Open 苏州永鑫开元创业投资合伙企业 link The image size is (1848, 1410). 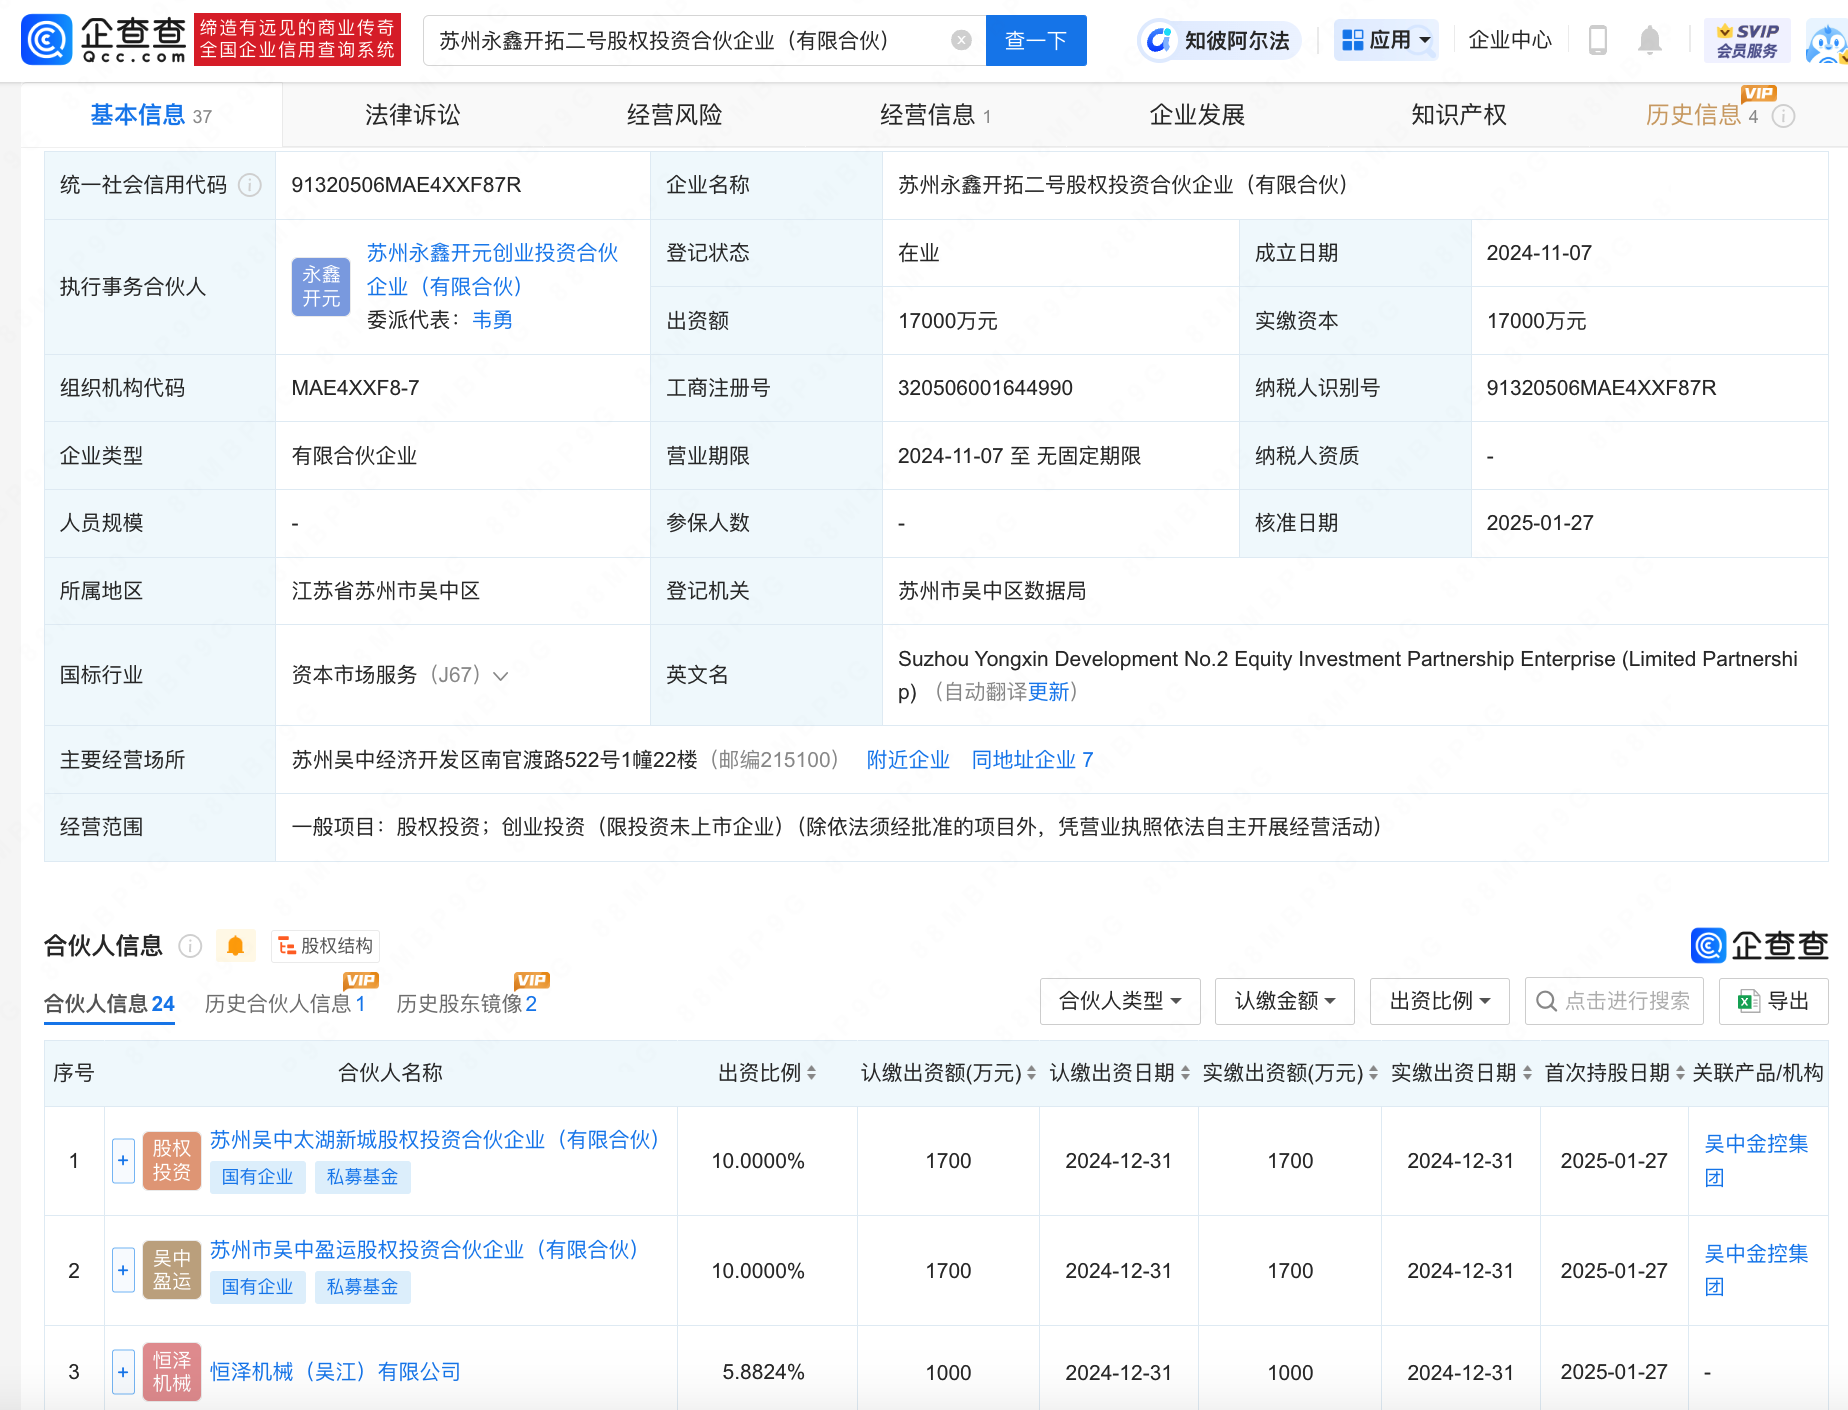492,270
